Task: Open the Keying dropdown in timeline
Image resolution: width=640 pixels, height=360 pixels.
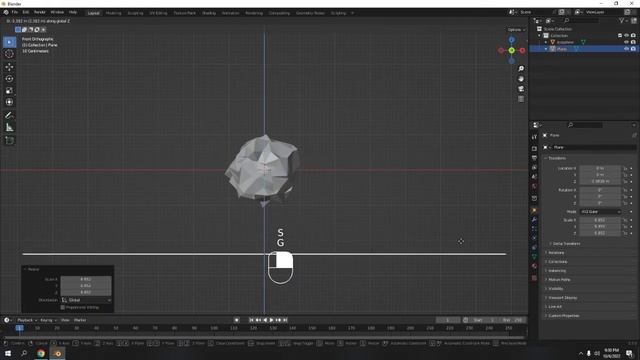Action: (x=48, y=320)
